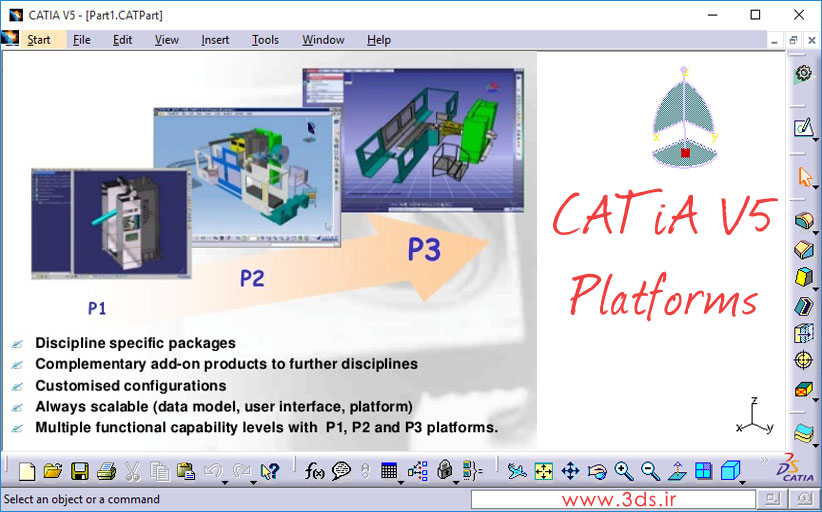
Task: Expand the padlock icon dropdown arrow
Action: click(456, 482)
